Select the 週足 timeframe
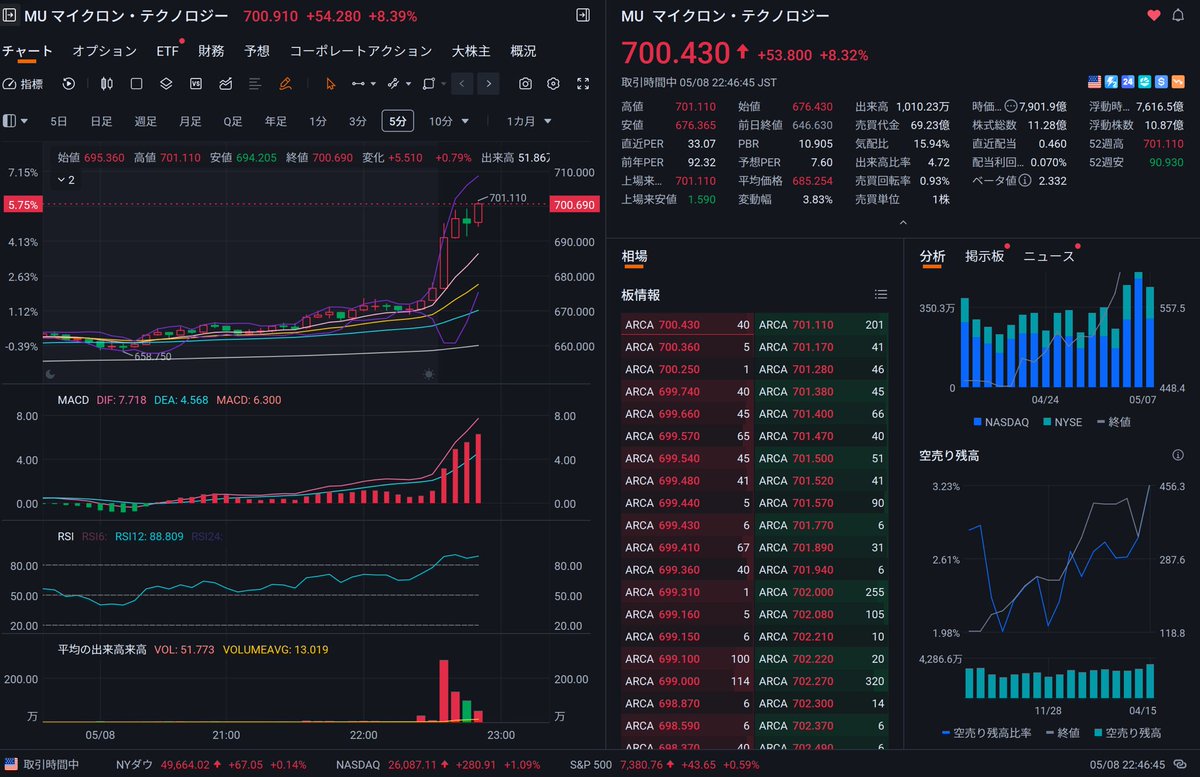The image size is (1200, 777). (x=146, y=121)
